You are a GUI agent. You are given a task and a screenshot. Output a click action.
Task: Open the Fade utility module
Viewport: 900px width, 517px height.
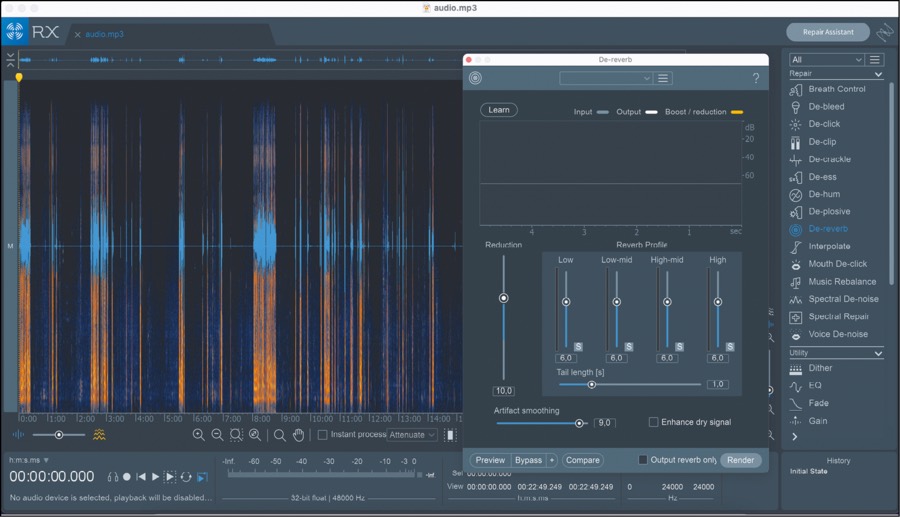(809, 403)
